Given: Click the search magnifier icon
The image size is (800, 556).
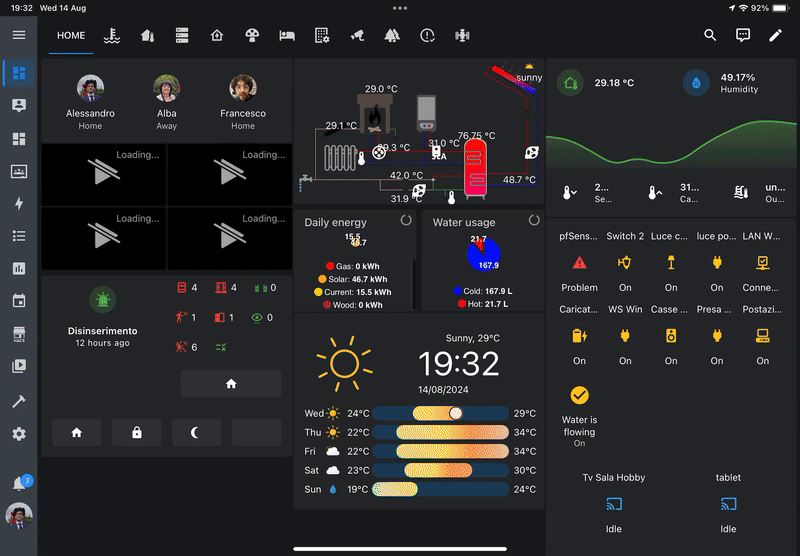Looking at the screenshot, I should click(710, 35).
